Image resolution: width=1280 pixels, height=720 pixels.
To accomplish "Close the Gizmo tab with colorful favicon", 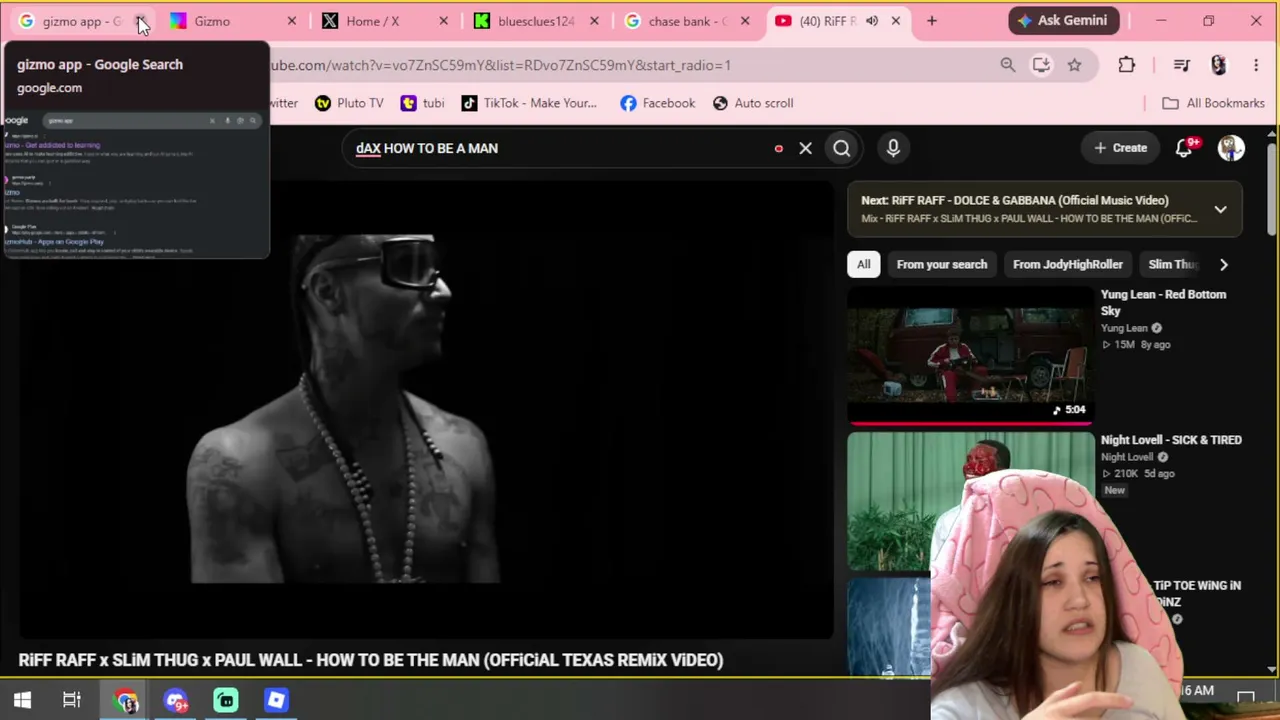I will pos(292,21).
